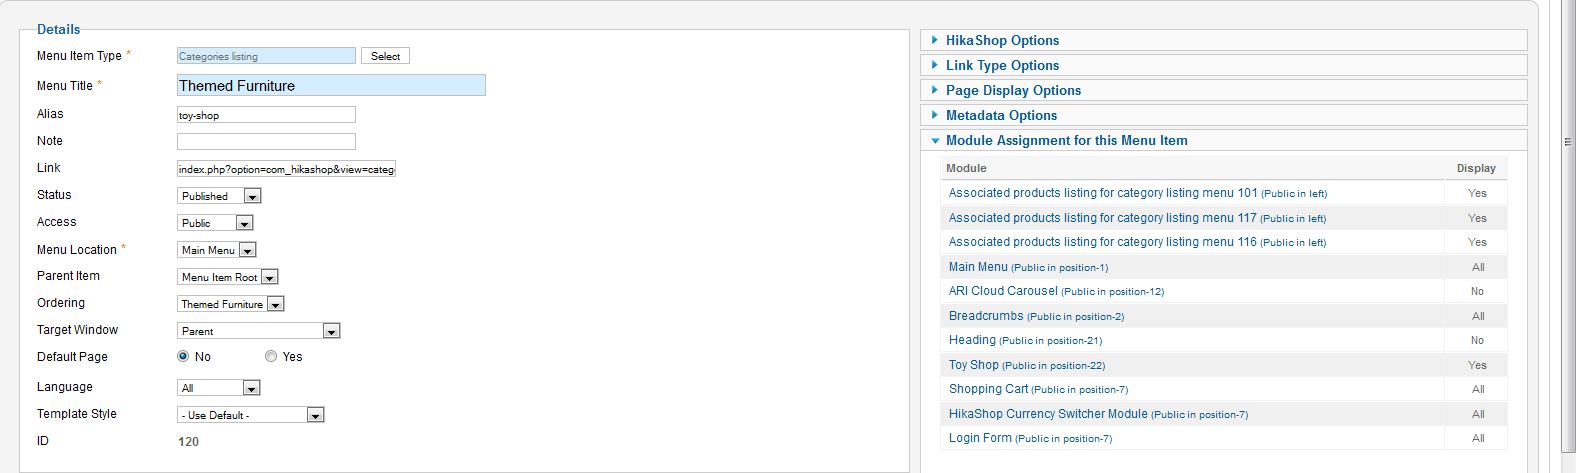Collapse Module Assignment for this Menu Item
Screen dimensions: 1576x473
(x=1066, y=141)
